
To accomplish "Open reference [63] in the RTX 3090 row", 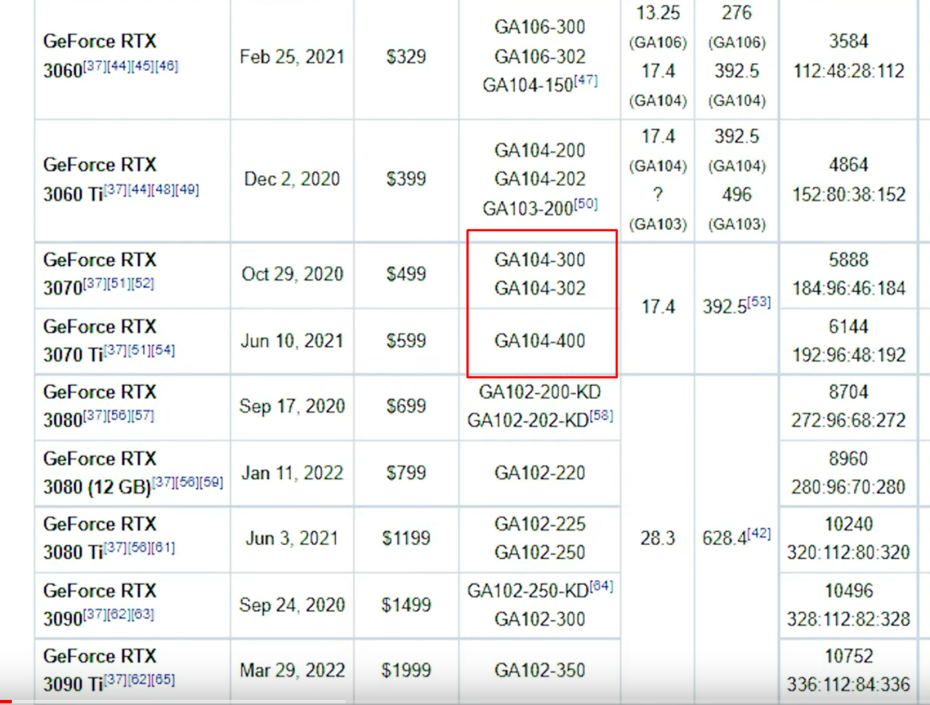I will [x=142, y=614].
